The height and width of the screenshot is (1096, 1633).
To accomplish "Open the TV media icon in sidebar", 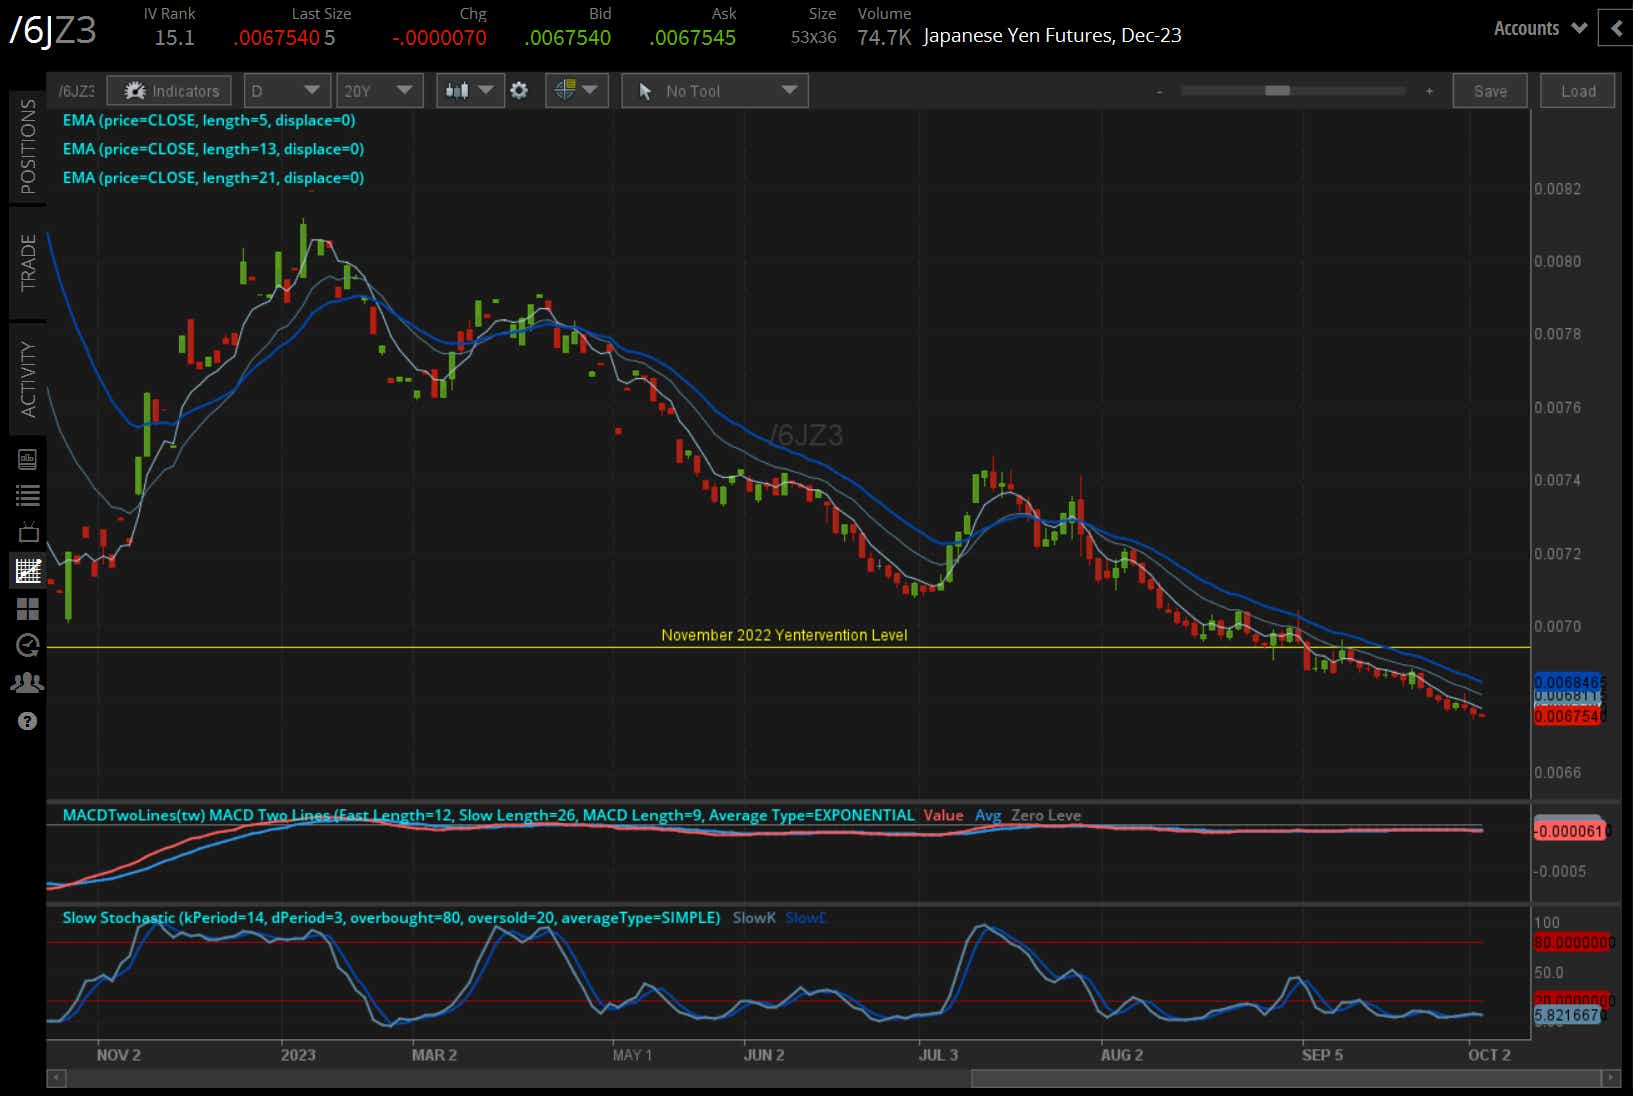I will (27, 532).
